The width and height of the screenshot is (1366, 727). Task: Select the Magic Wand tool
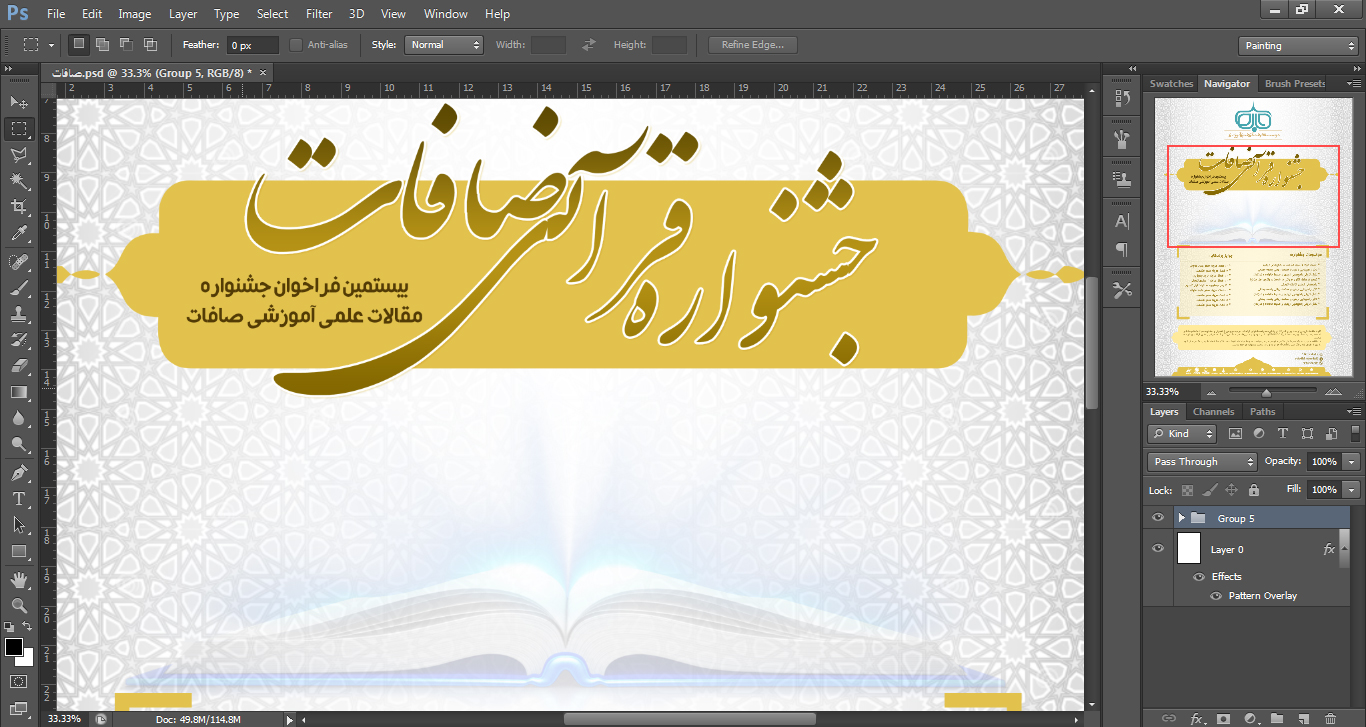click(18, 181)
